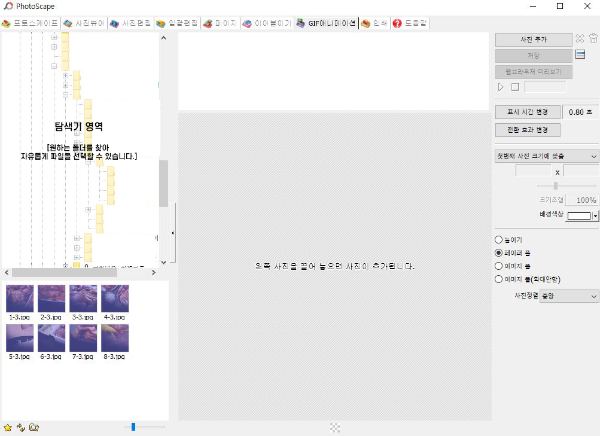600x436 pixels.
Task: Click the folder-and-magnifier icon at bottom left
Action: pyautogui.click(x=34, y=427)
